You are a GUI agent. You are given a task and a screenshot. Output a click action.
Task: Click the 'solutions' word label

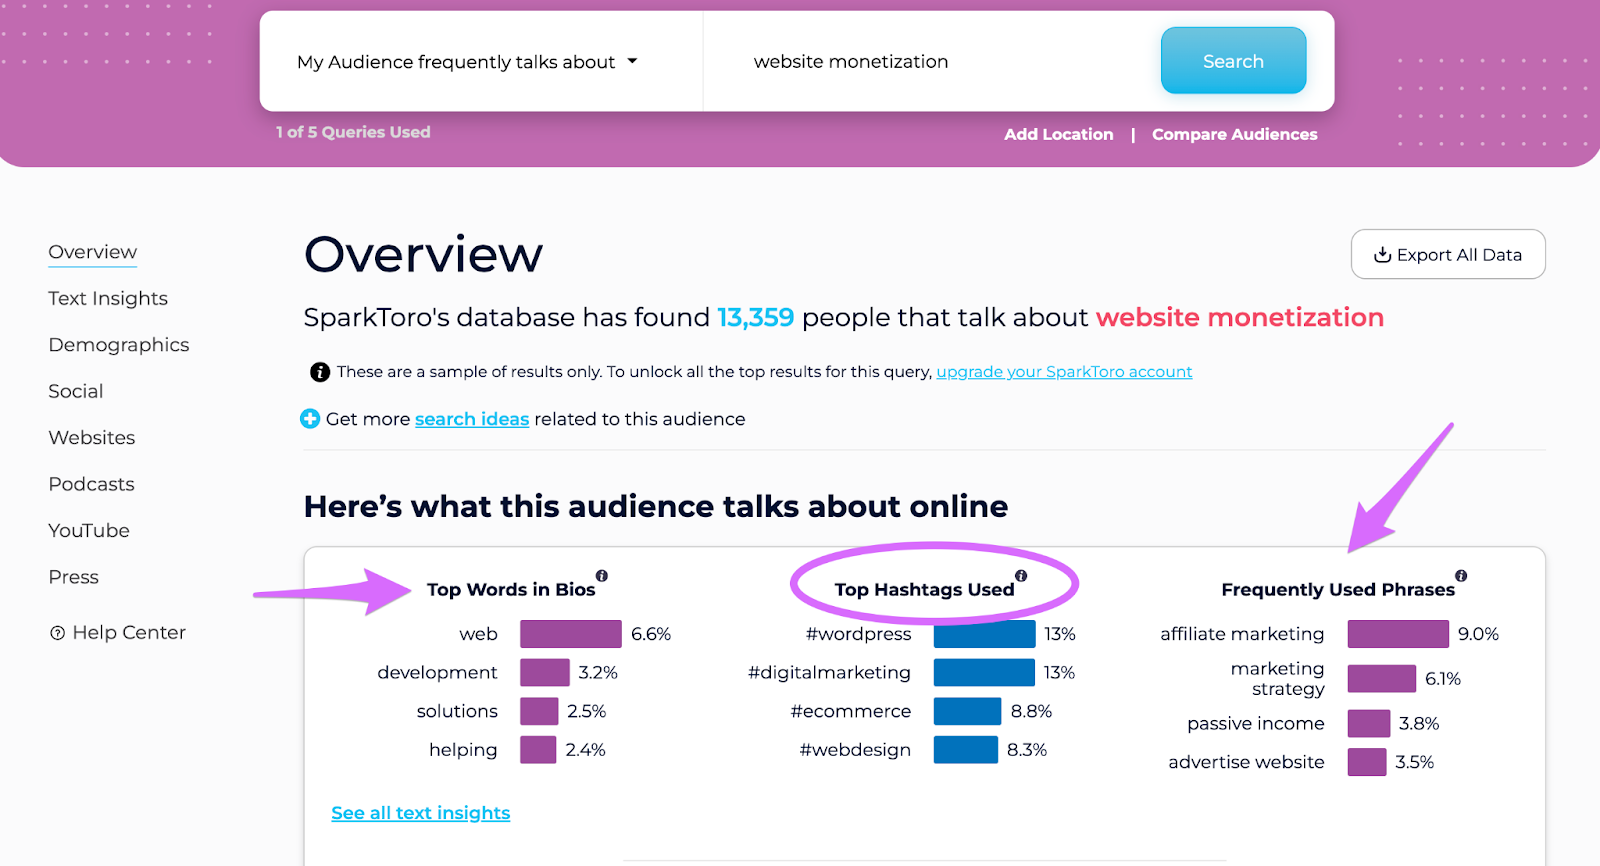tap(457, 711)
